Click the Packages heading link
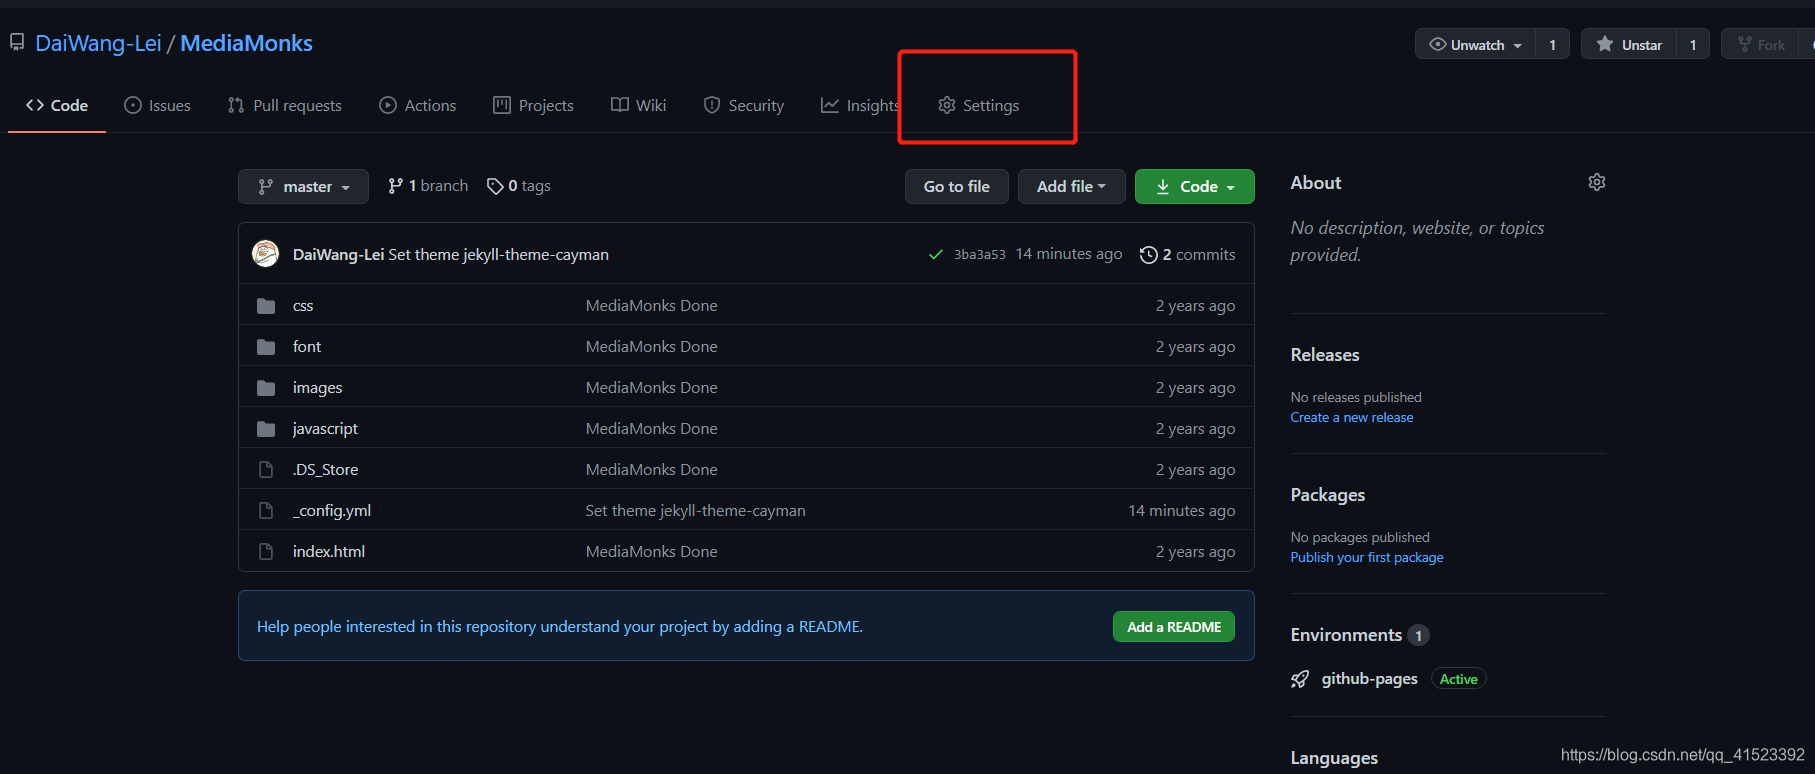This screenshot has height=774, width=1815. (x=1328, y=495)
